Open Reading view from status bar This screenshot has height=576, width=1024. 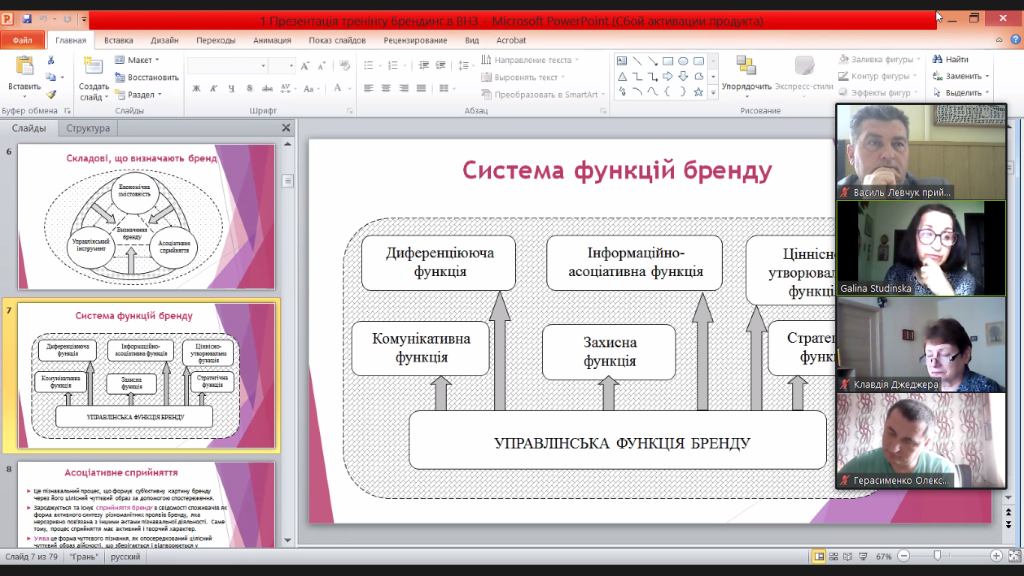[x=848, y=556]
